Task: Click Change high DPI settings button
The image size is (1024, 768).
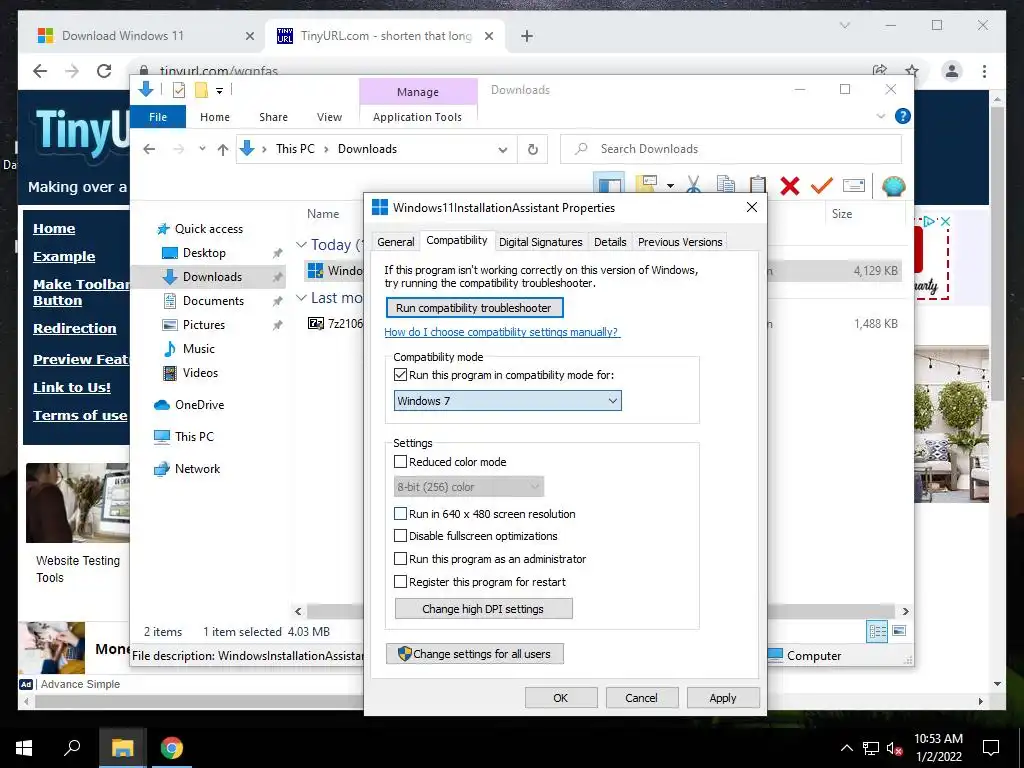Action: (x=483, y=609)
